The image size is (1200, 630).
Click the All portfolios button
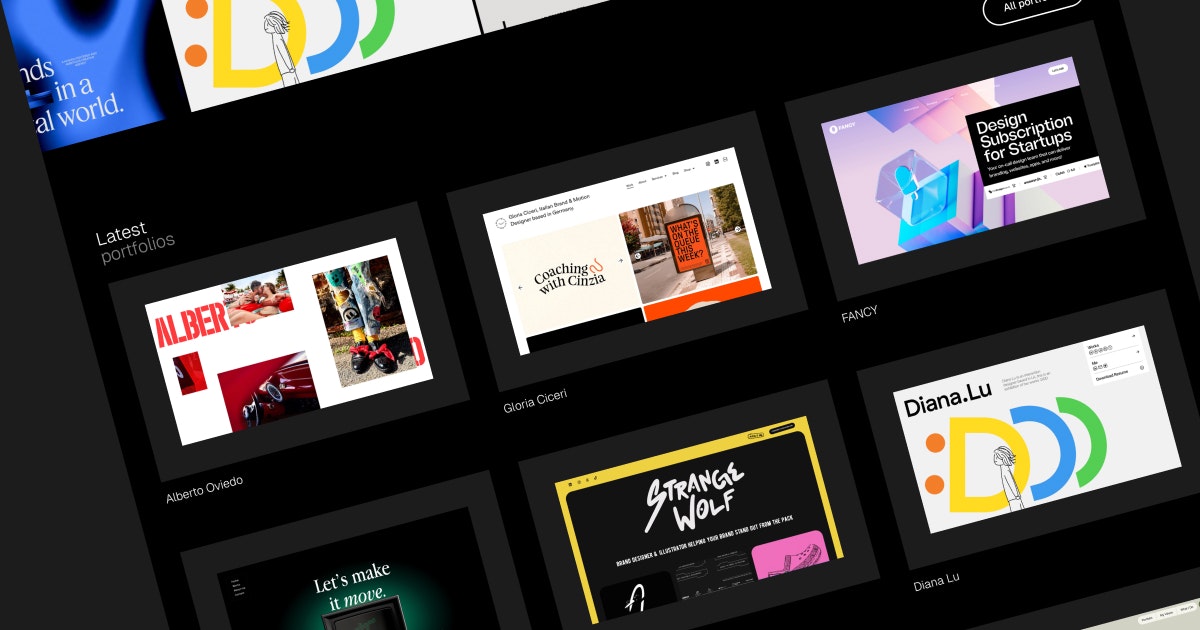(x=1032, y=7)
